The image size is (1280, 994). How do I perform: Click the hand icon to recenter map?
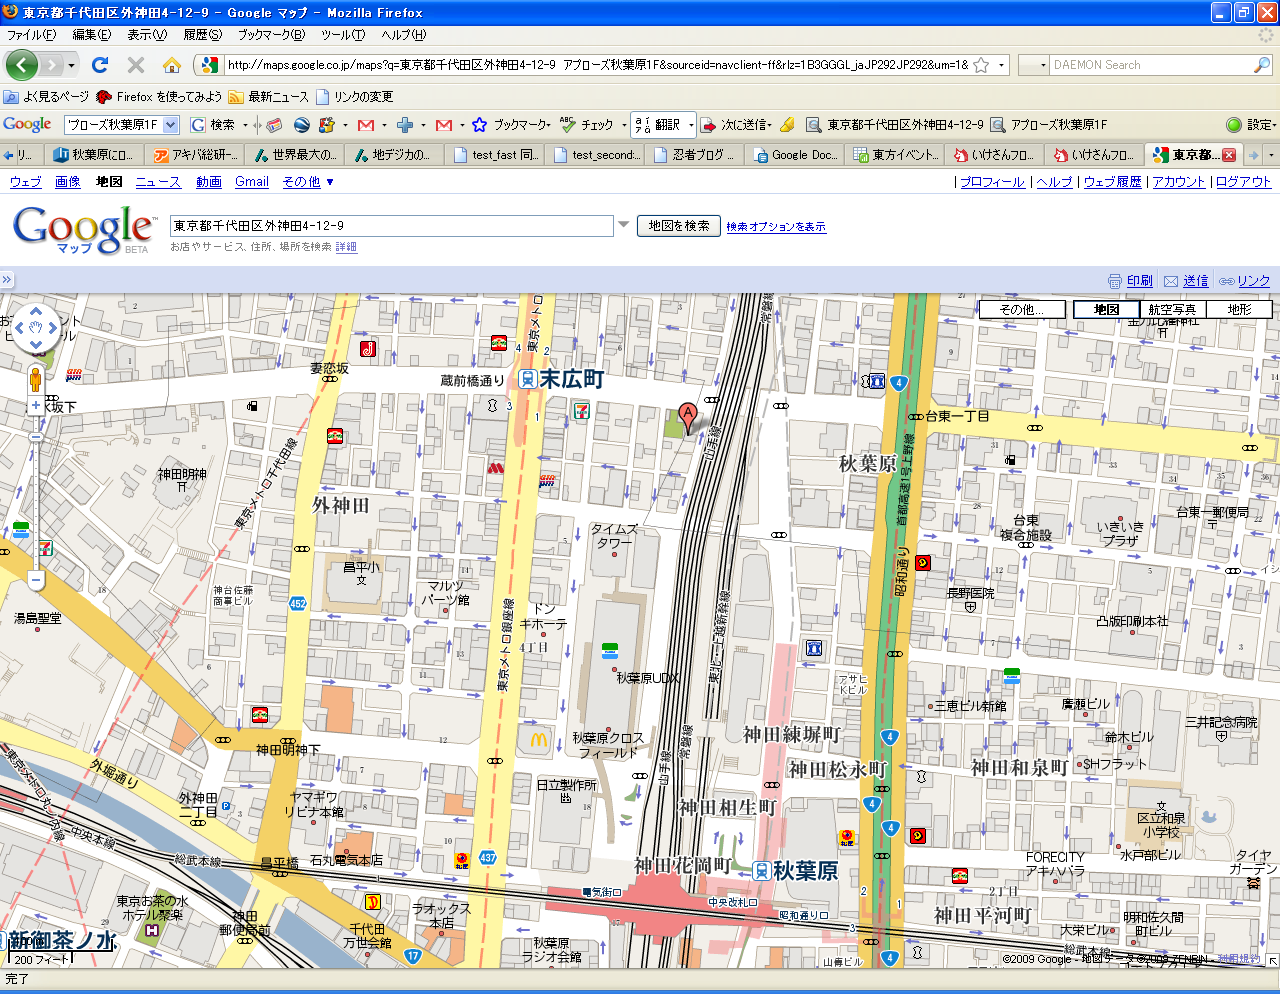[x=36, y=327]
